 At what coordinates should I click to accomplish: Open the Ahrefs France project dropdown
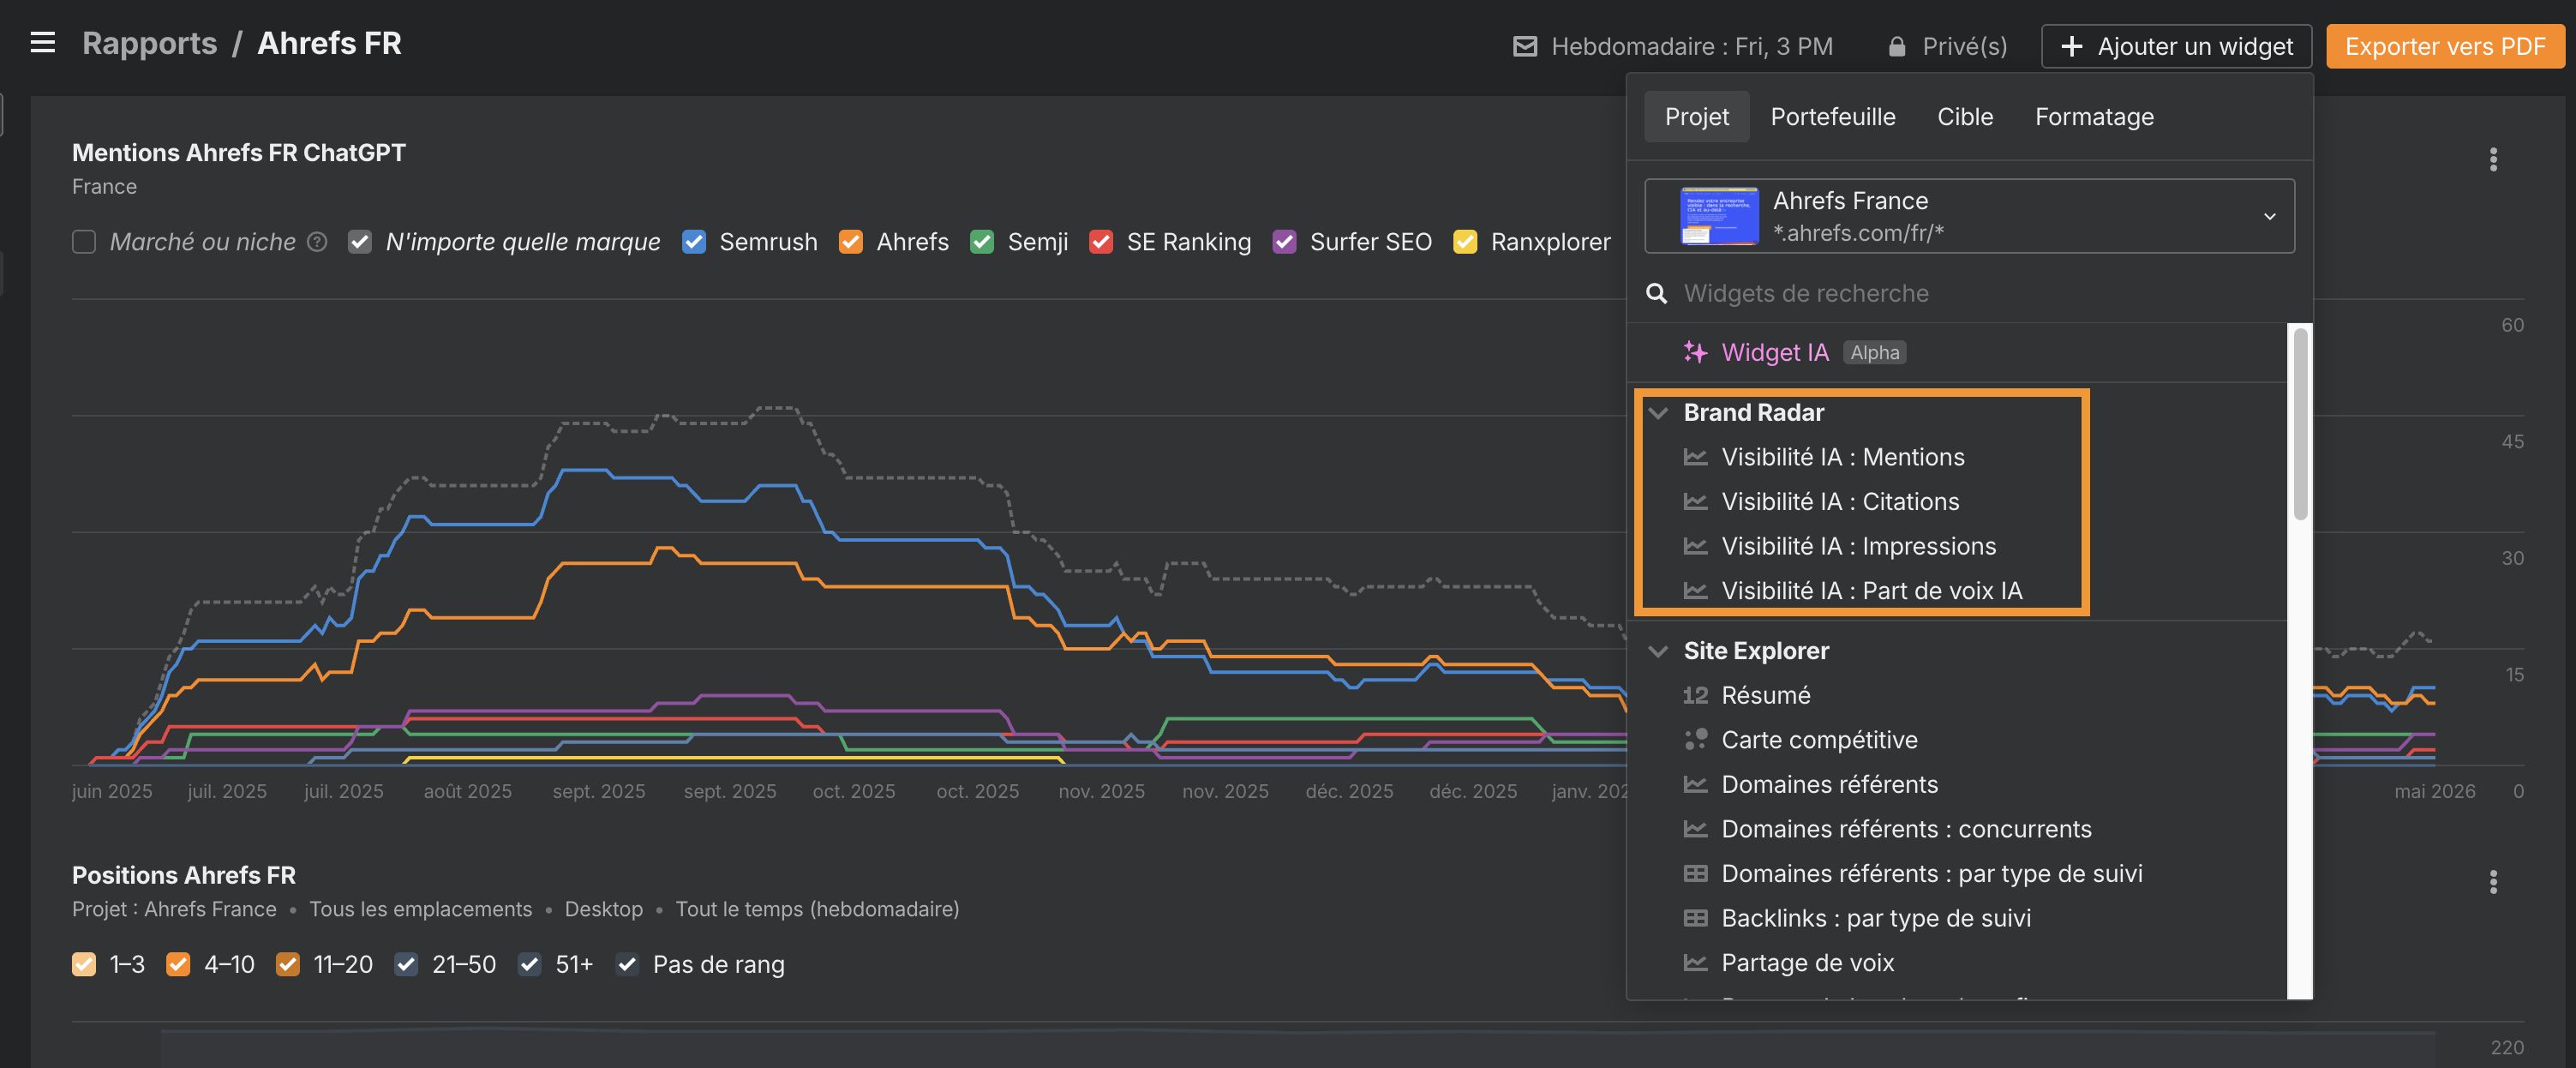1969,216
